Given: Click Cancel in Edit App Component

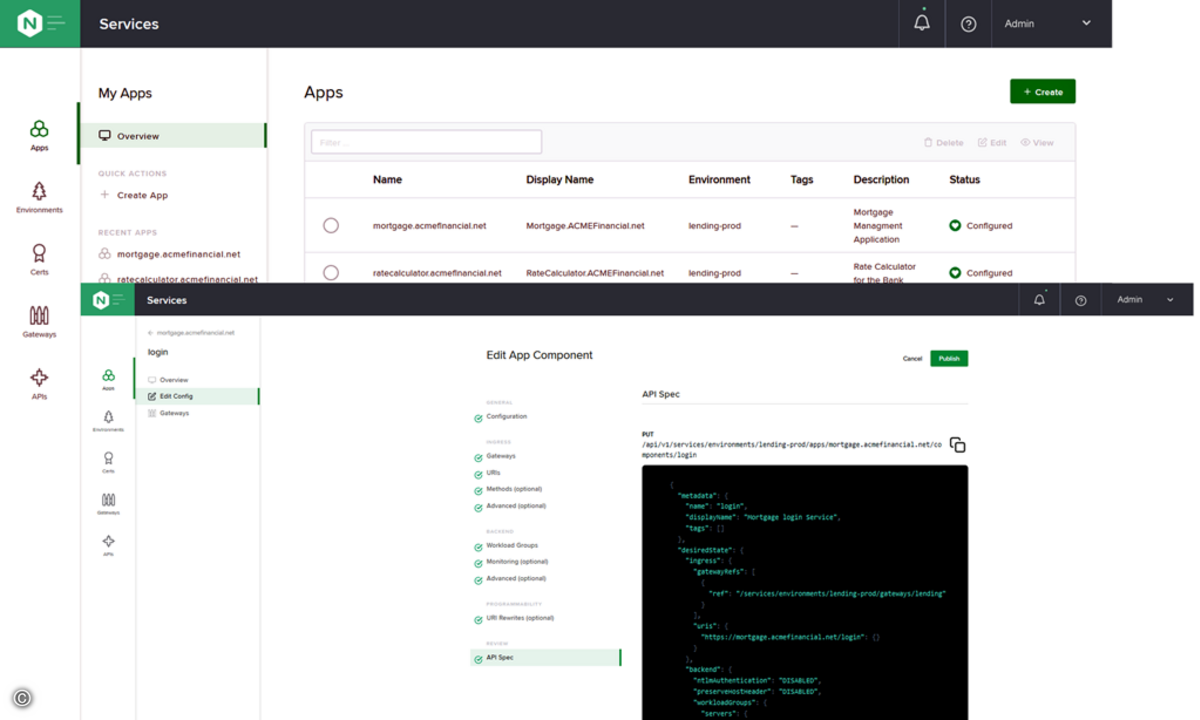Looking at the screenshot, I should pyautogui.click(x=912, y=358).
